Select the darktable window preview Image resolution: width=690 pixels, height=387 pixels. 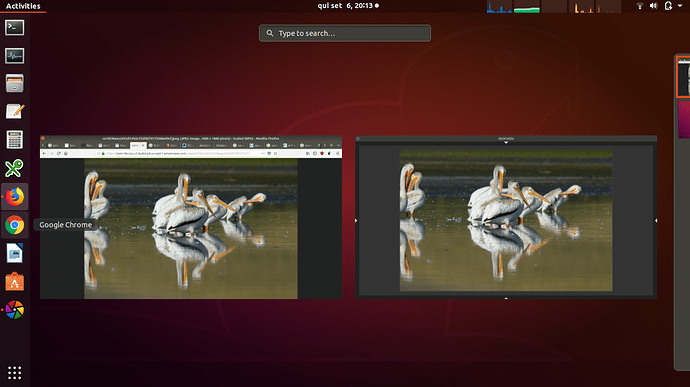(506, 217)
